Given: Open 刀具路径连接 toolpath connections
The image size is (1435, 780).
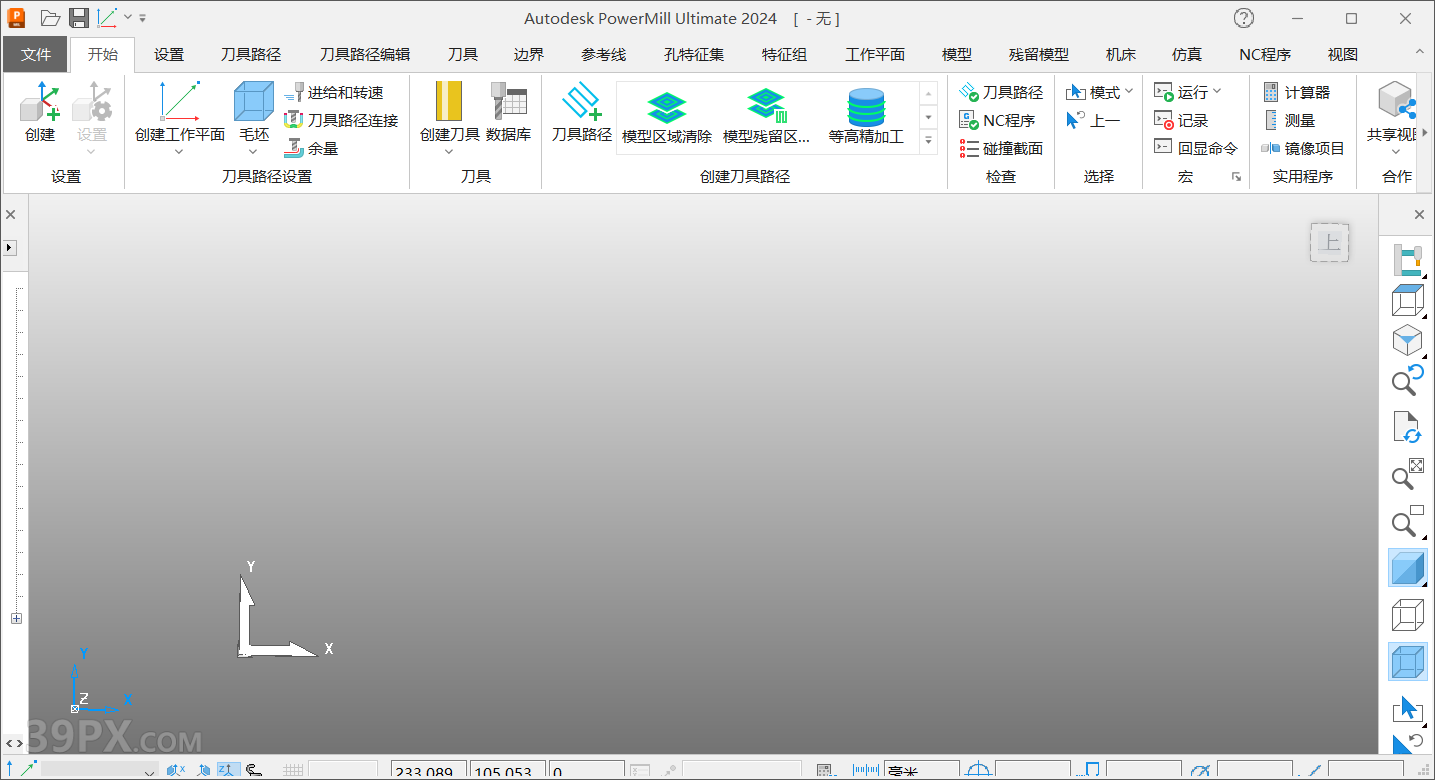Looking at the screenshot, I should click(x=341, y=120).
